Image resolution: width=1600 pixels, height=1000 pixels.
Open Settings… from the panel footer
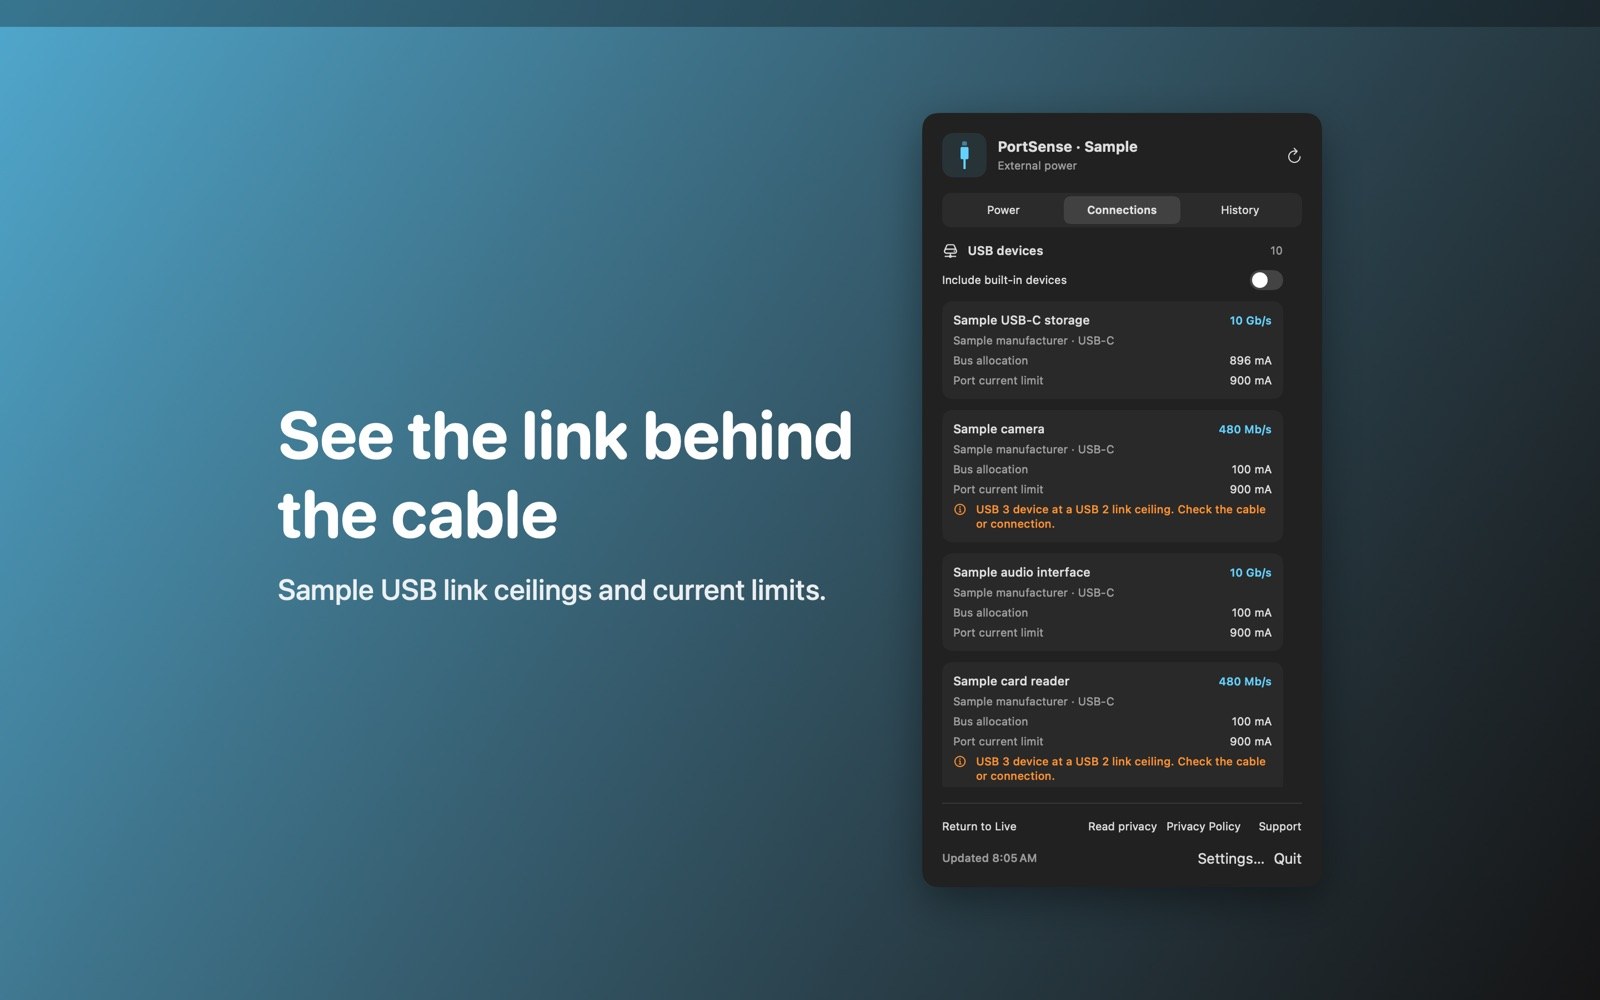tap(1231, 859)
